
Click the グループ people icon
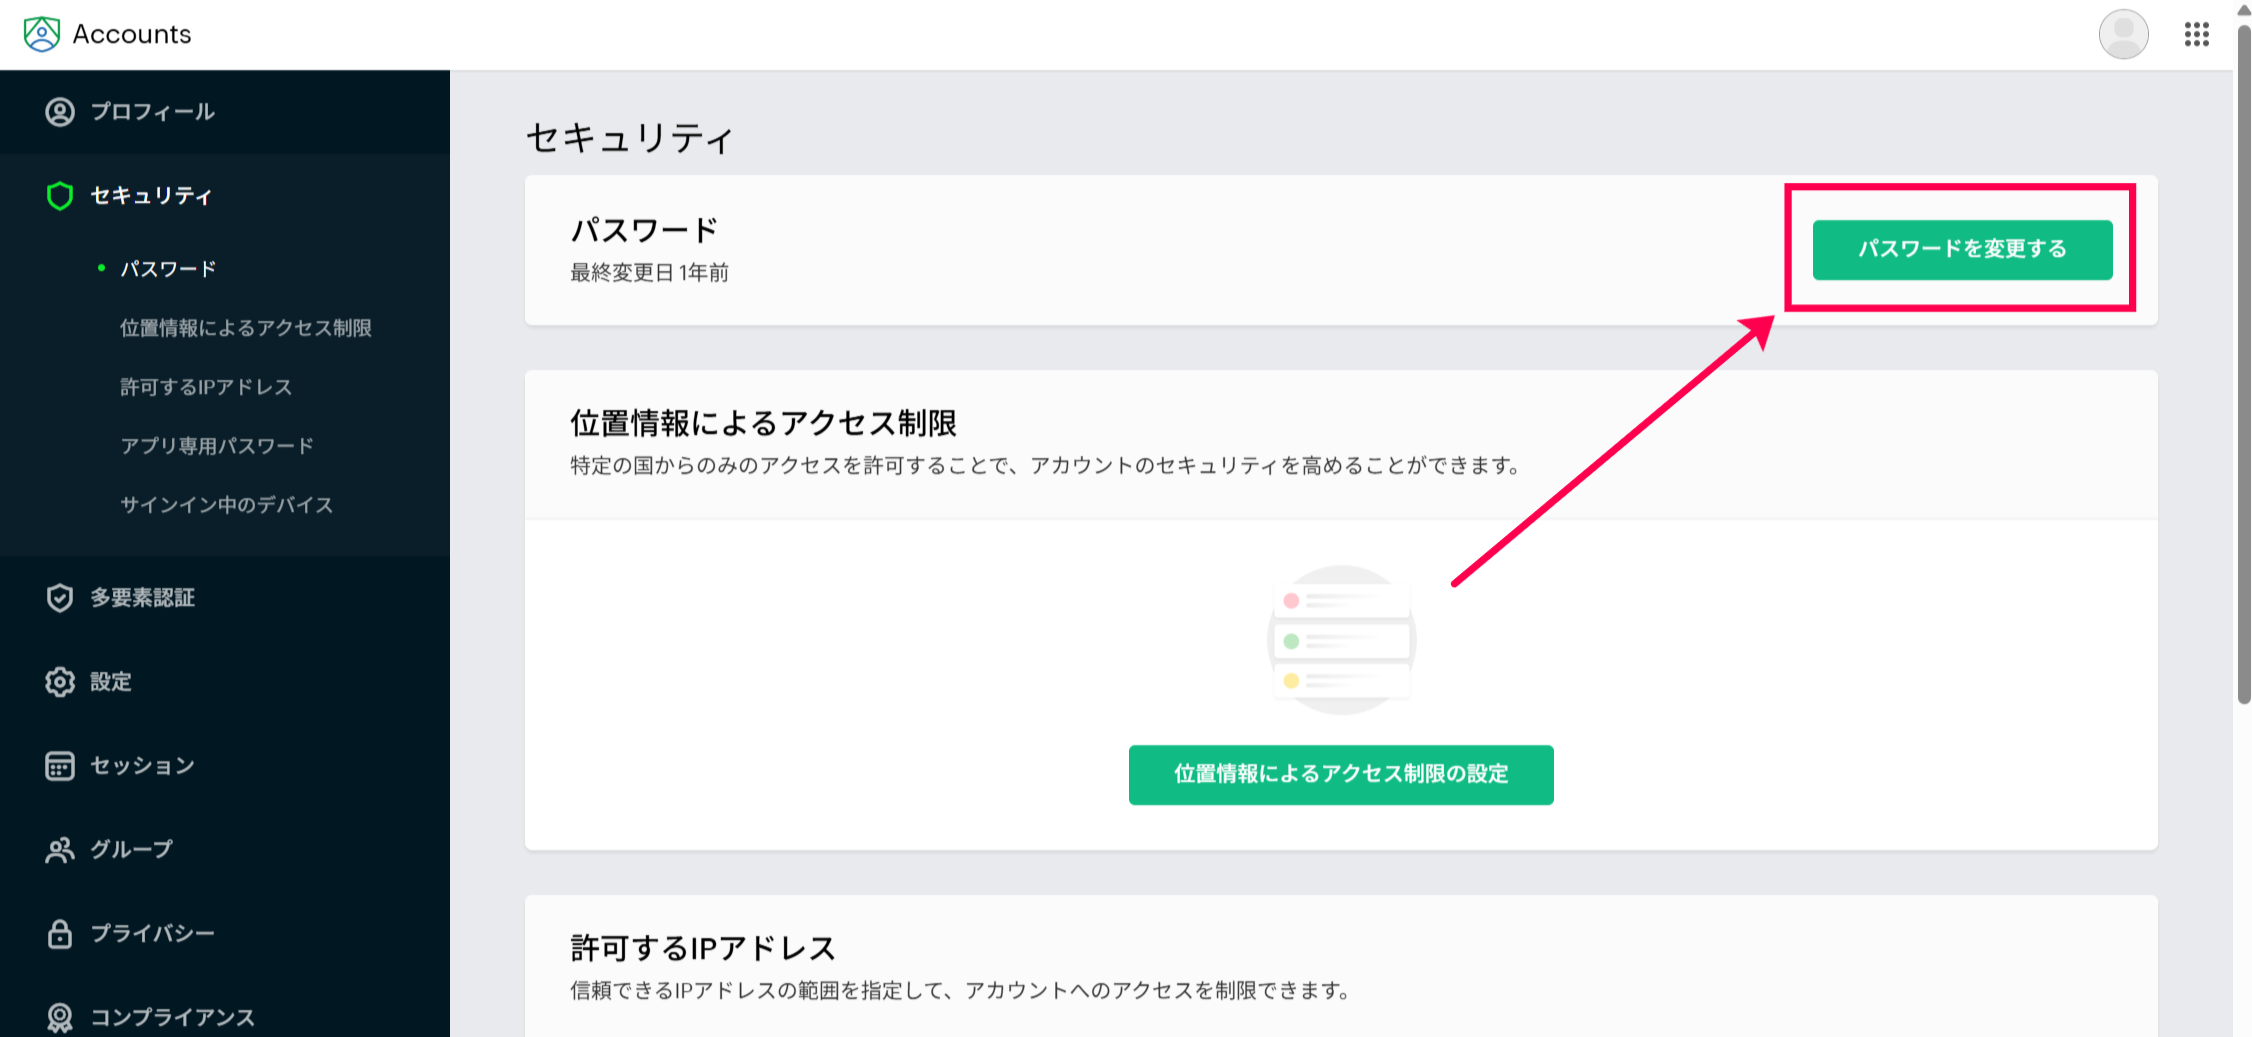(x=60, y=850)
